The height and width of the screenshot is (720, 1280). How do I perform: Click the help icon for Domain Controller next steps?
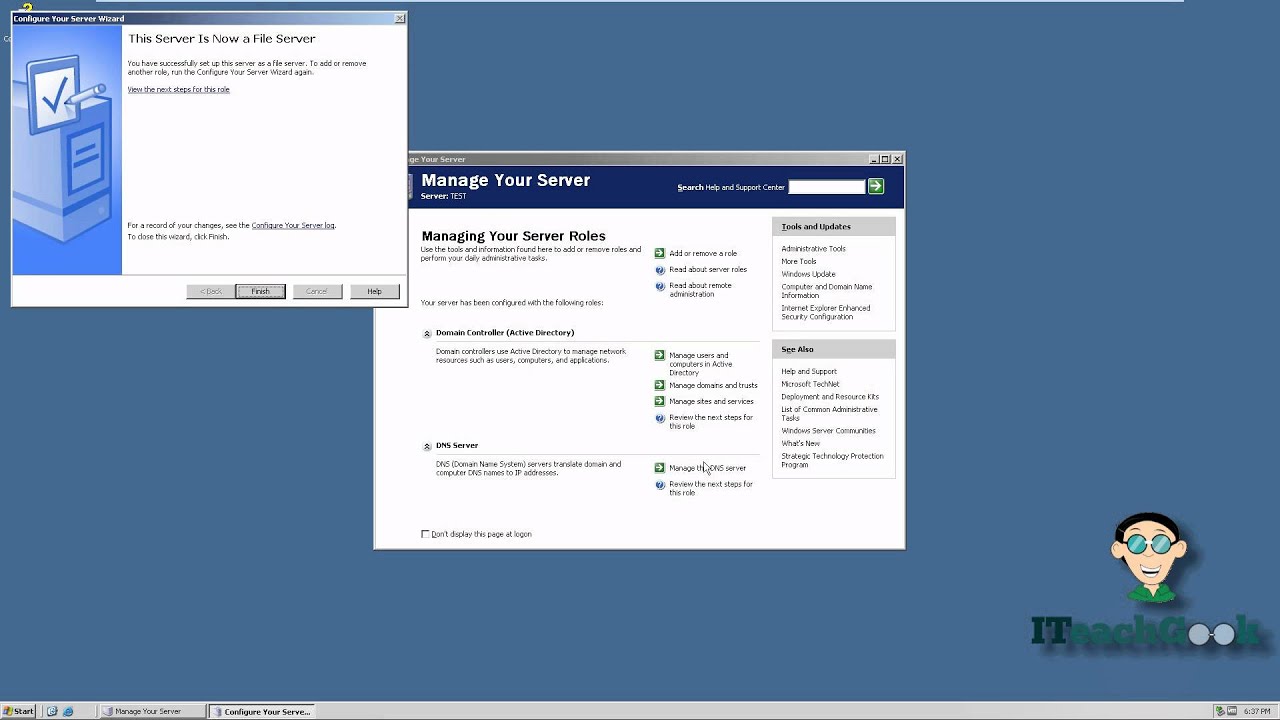pos(659,418)
